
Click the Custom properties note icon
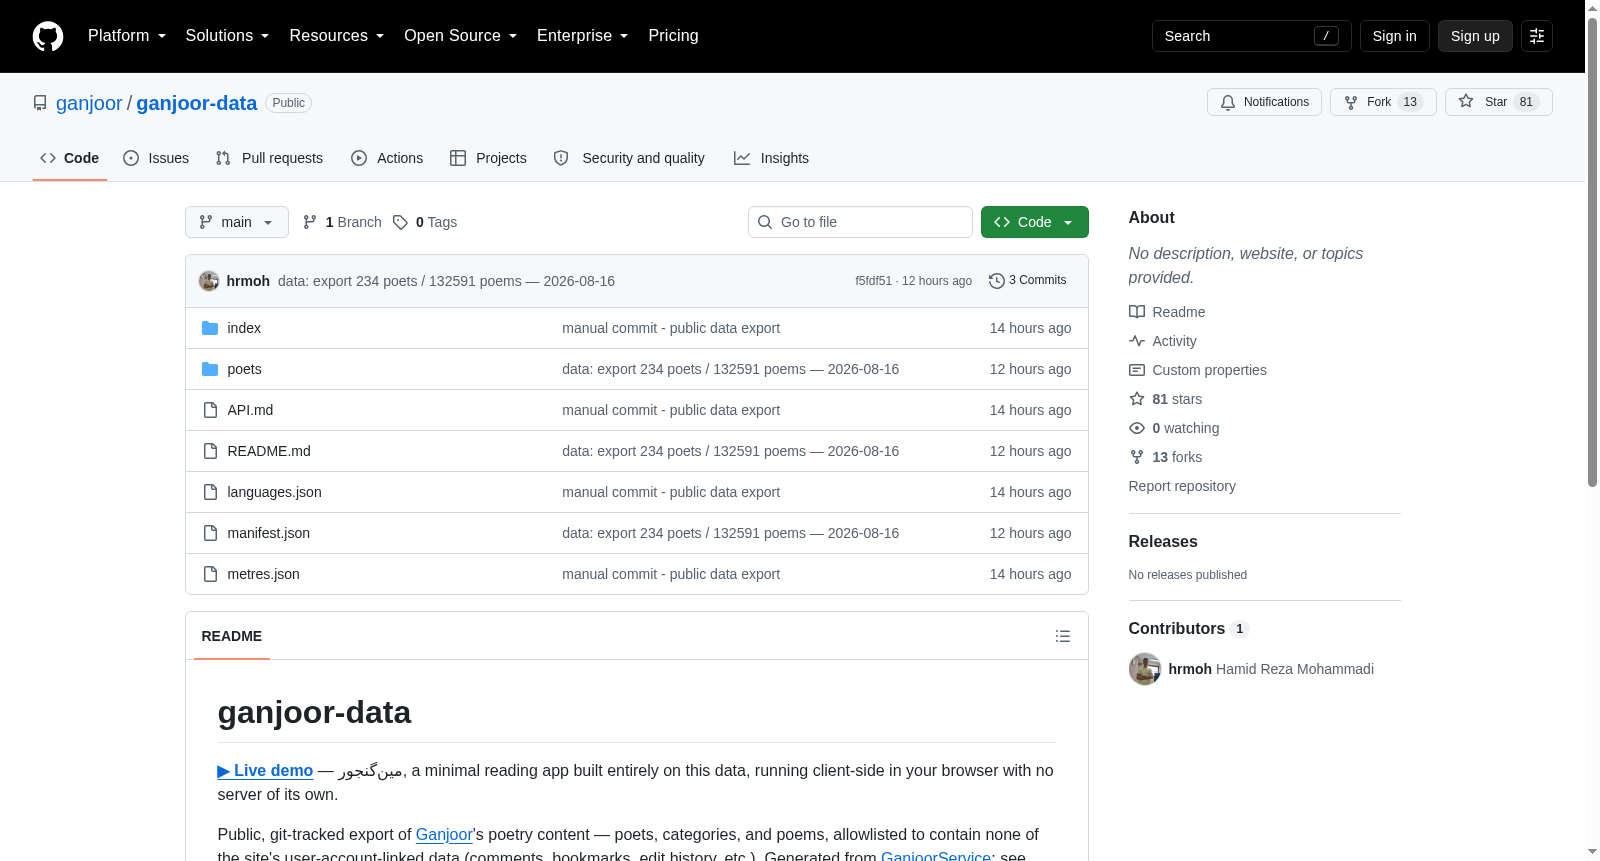coord(1137,370)
